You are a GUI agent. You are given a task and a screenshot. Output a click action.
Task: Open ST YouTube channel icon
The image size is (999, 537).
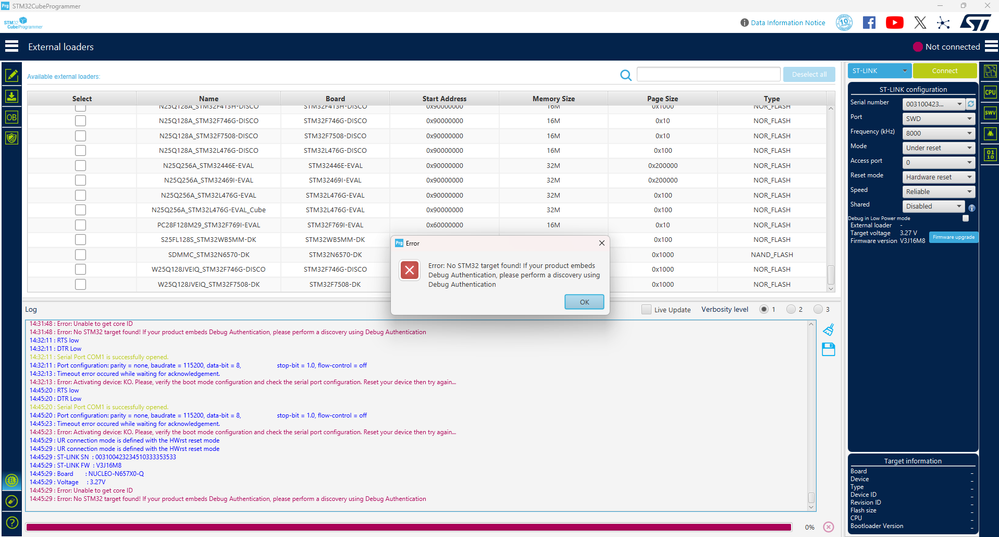[x=895, y=22]
